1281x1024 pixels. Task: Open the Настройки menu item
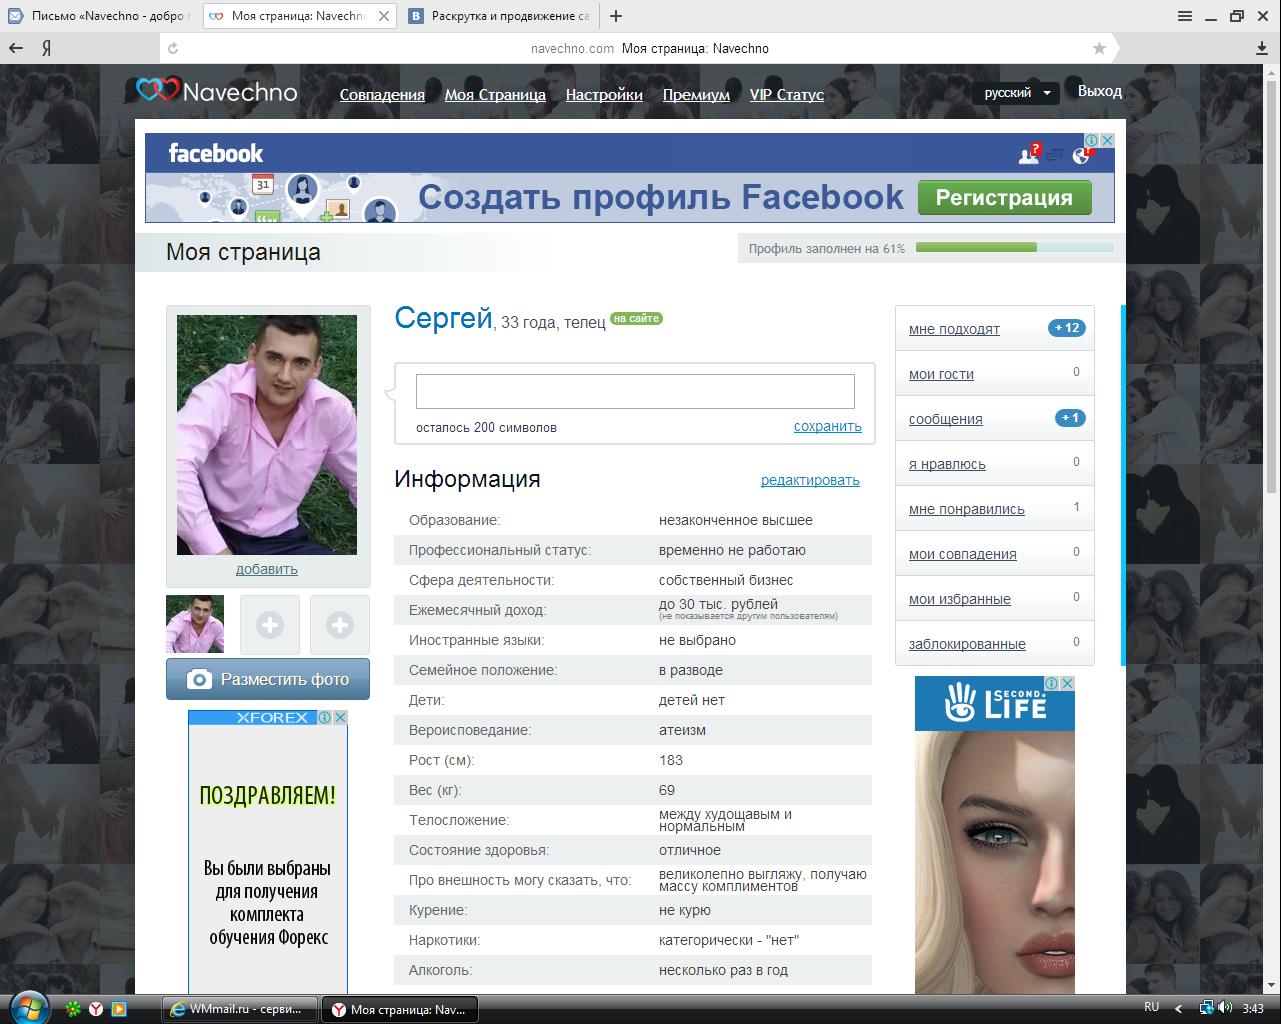coord(604,95)
